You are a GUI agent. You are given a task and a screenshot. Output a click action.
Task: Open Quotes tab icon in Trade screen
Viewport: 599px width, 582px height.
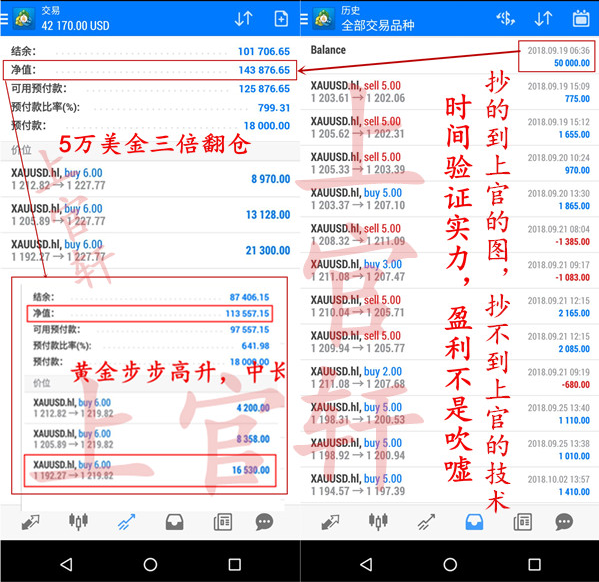coord(30,522)
